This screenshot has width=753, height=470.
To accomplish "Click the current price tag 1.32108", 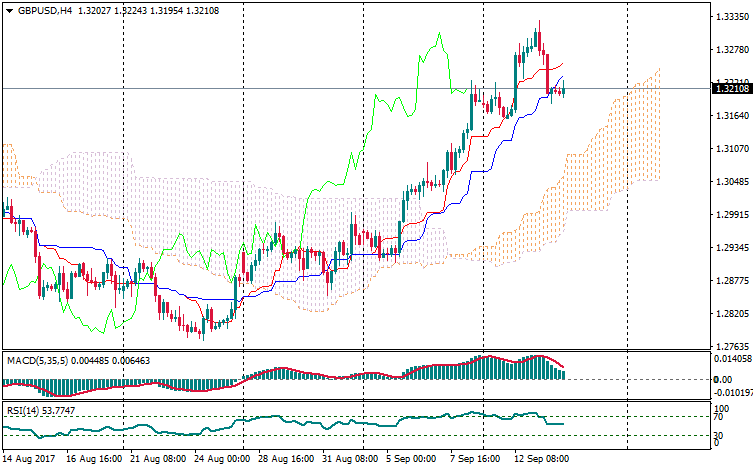I will 733,89.
